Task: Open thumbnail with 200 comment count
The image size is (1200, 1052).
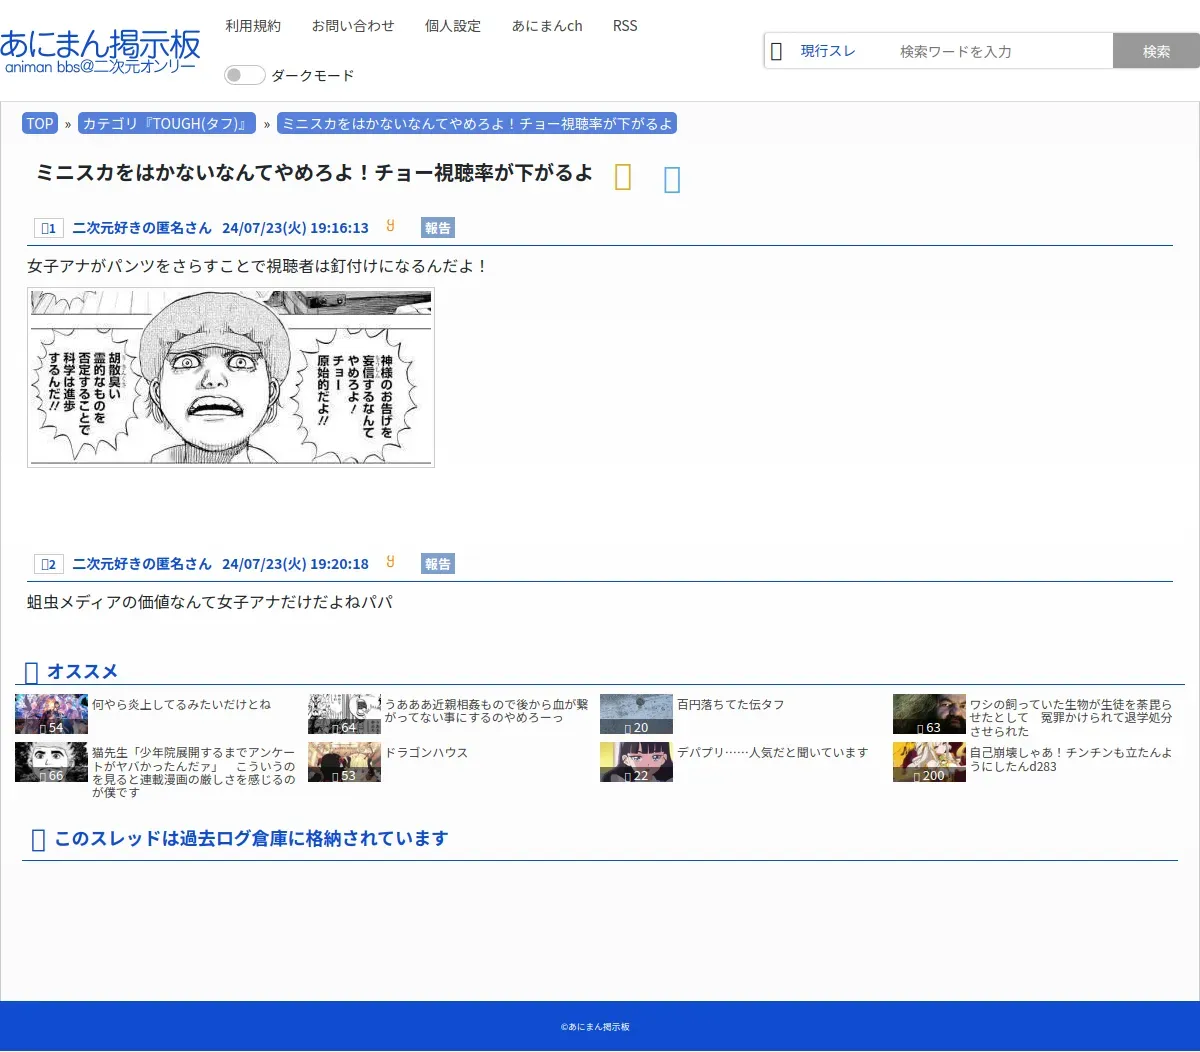Action: pos(929,762)
